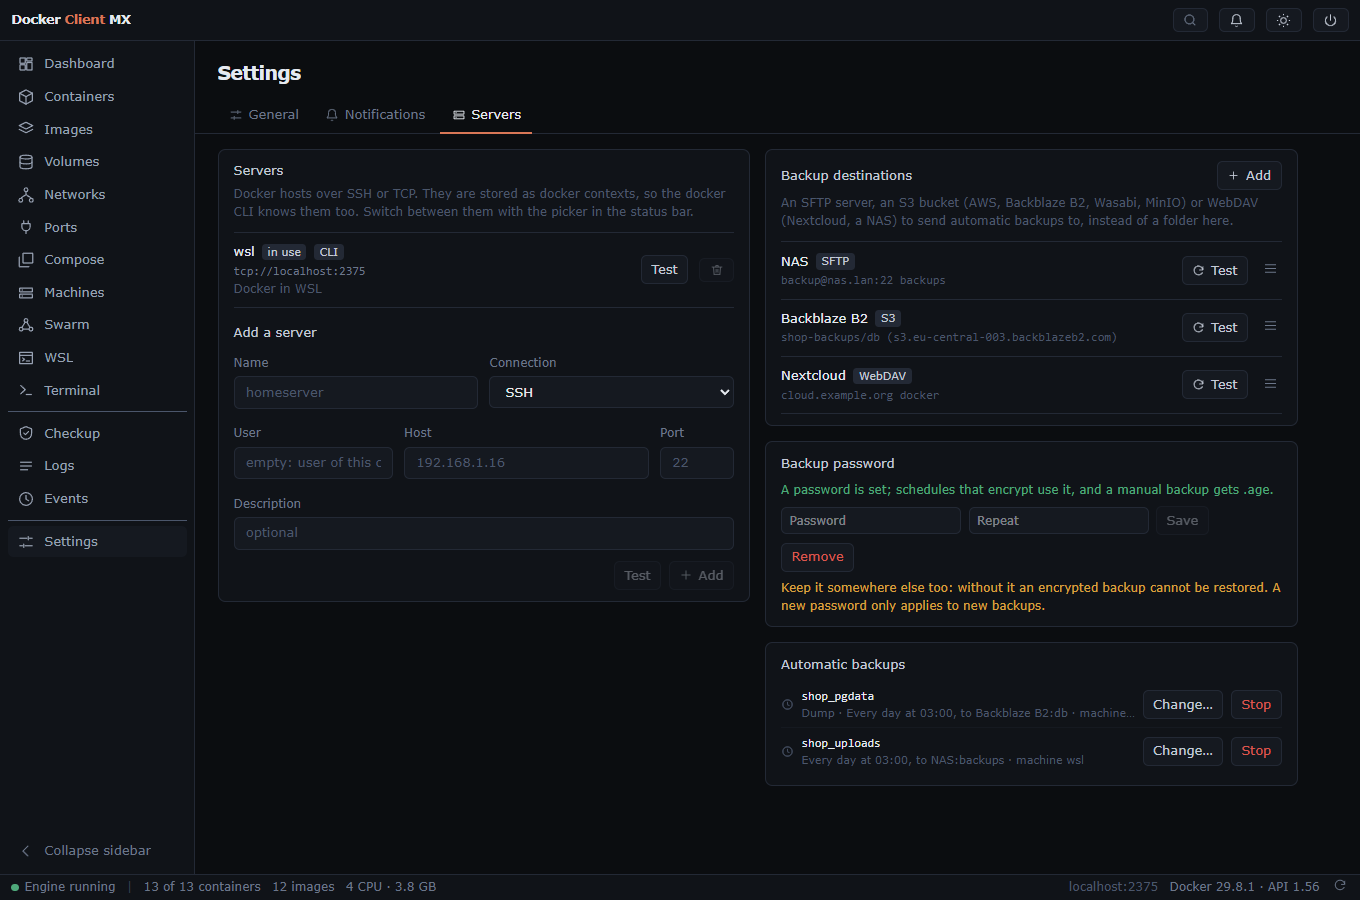Screen dimensions: 1360x900
Task: Click the Repeat password field
Action: point(1059,521)
